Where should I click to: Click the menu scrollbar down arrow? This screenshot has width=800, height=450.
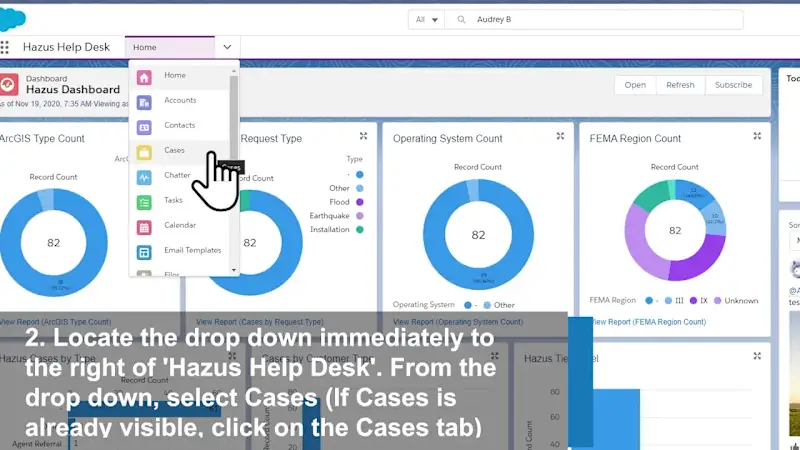(x=234, y=270)
